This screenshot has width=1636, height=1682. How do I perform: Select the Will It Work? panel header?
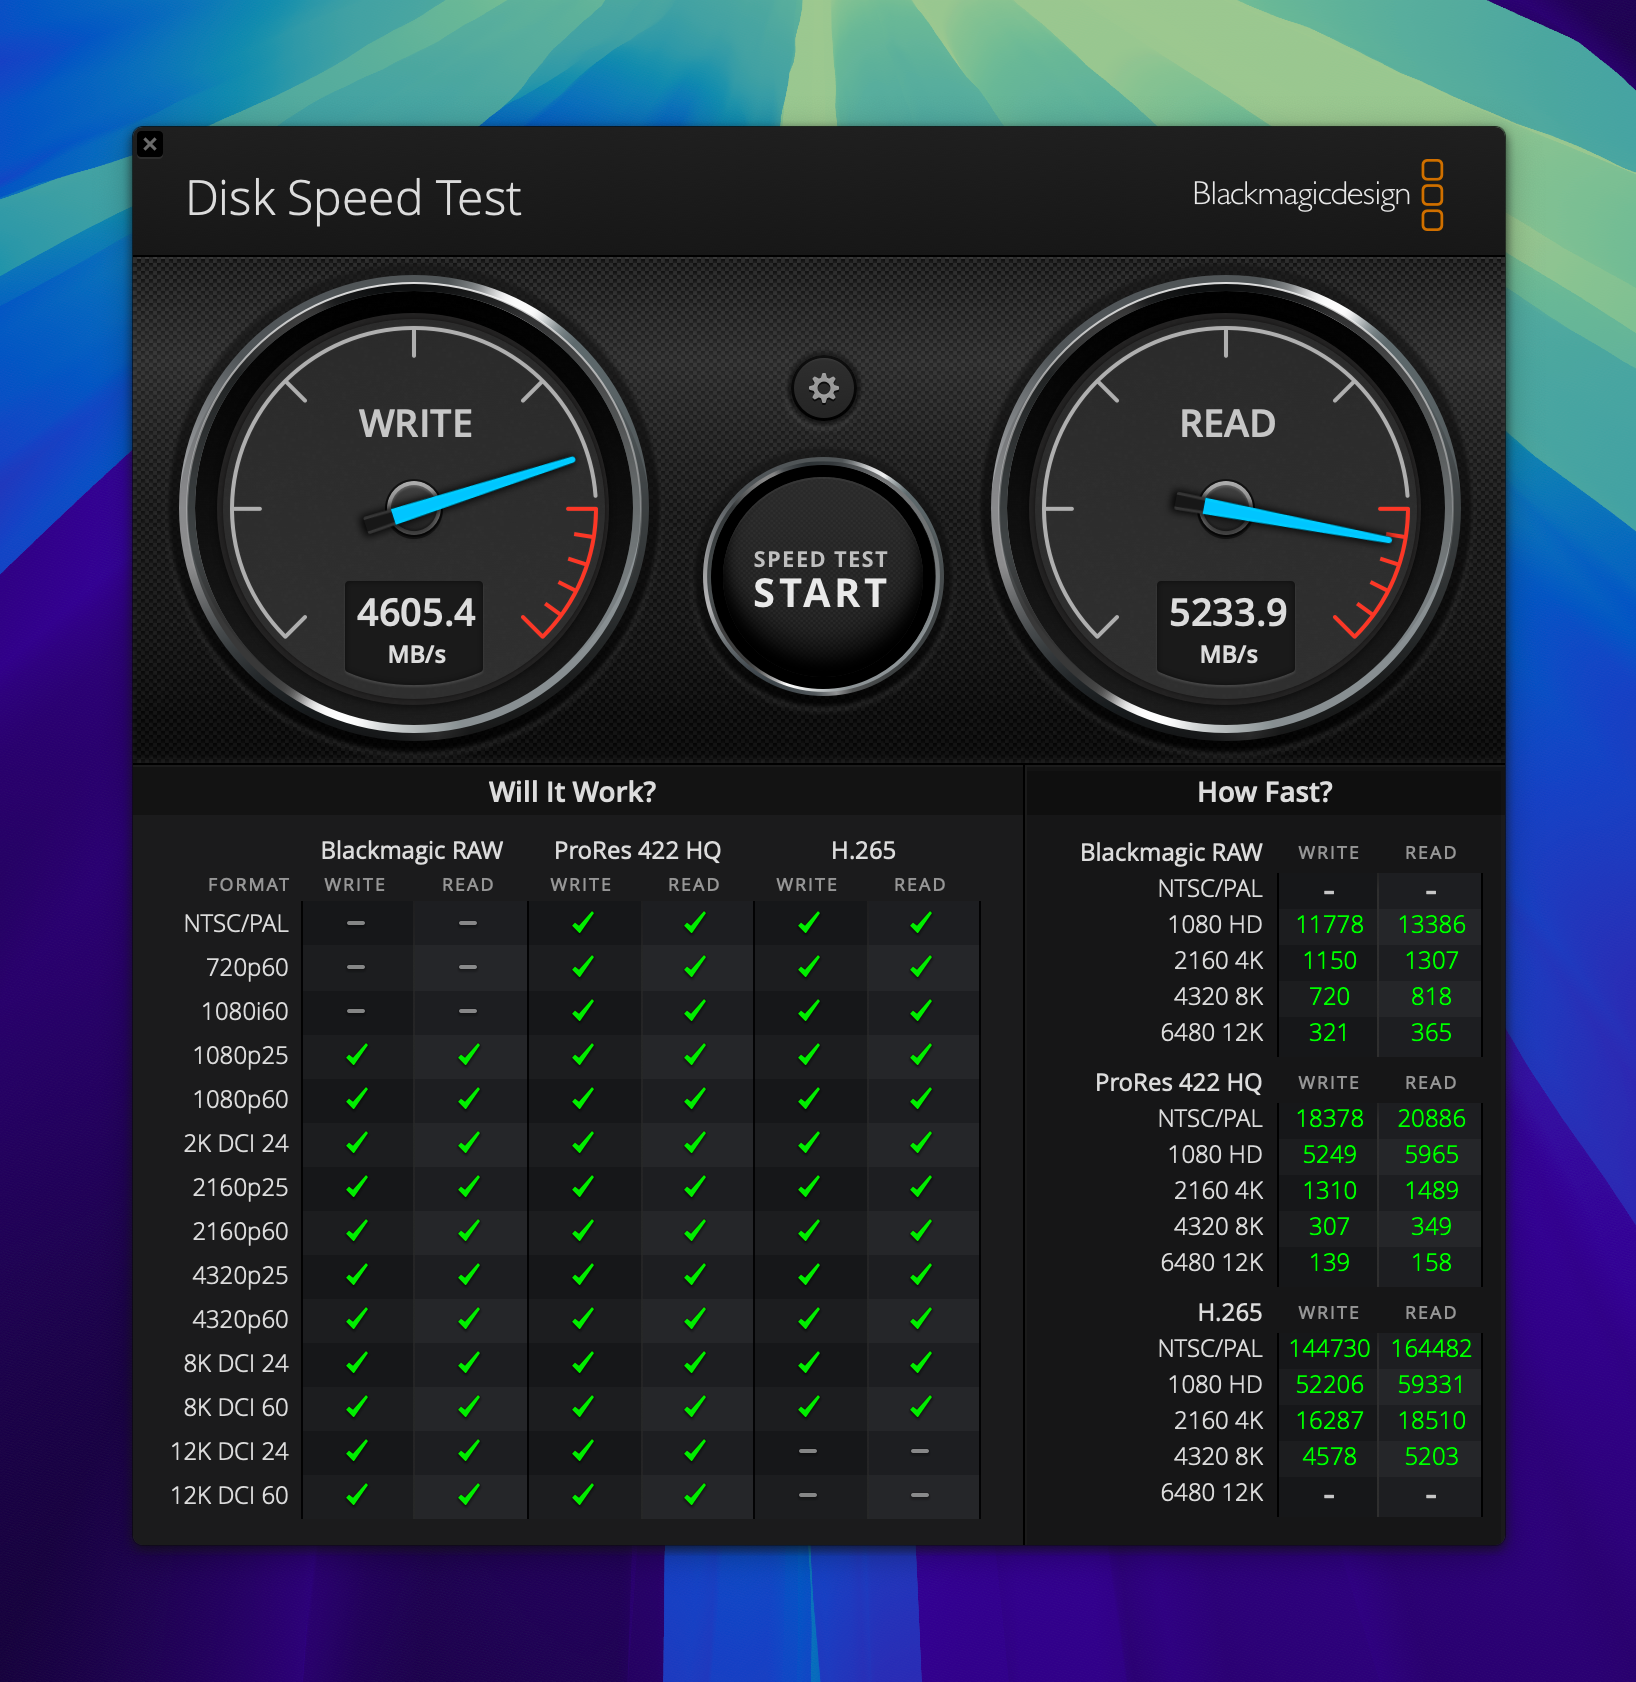click(x=572, y=791)
